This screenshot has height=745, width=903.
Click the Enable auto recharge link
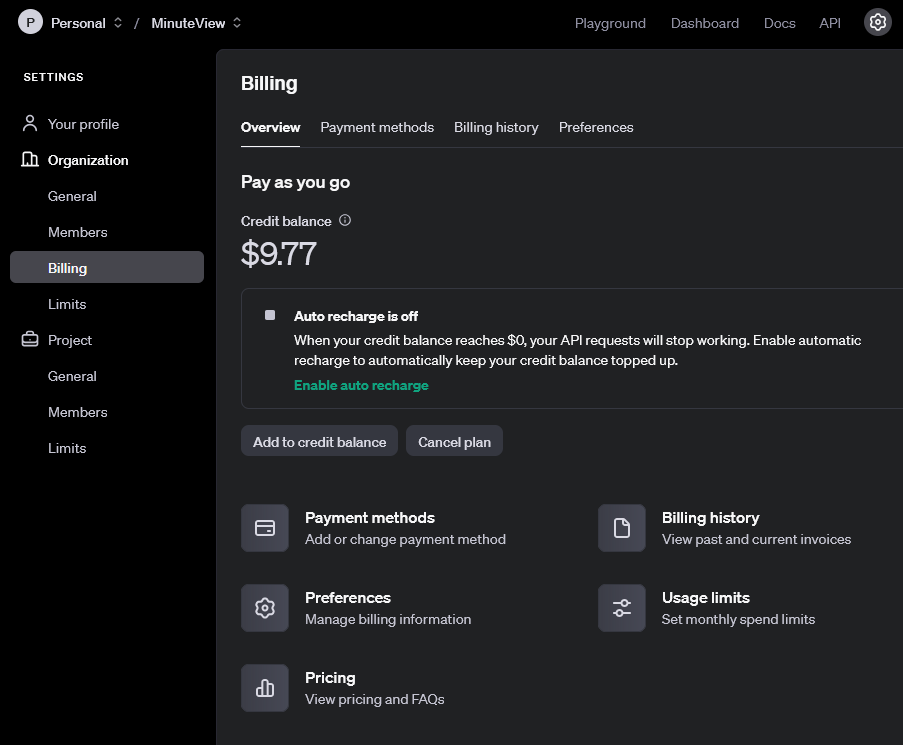click(x=361, y=384)
